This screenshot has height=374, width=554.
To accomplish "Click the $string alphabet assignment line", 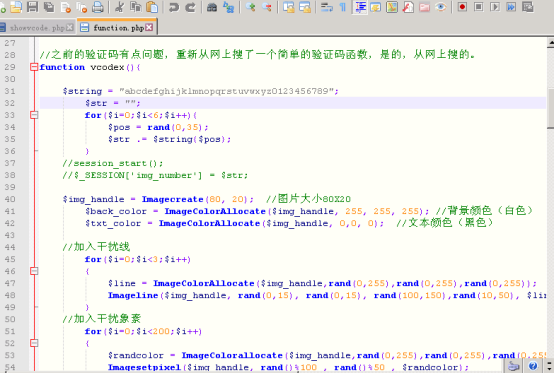I will pyautogui.click(x=201, y=91).
